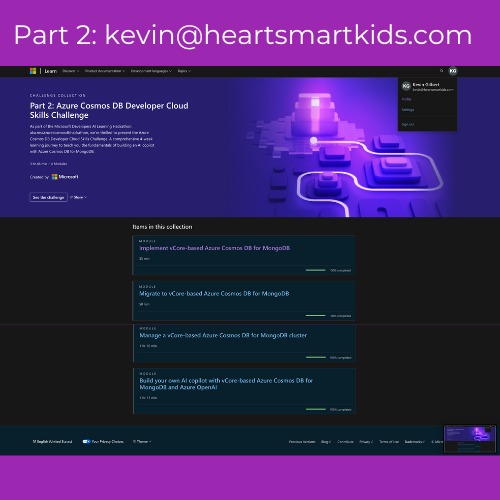
Task: Open the Privacy footer link
Action: (x=366, y=442)
